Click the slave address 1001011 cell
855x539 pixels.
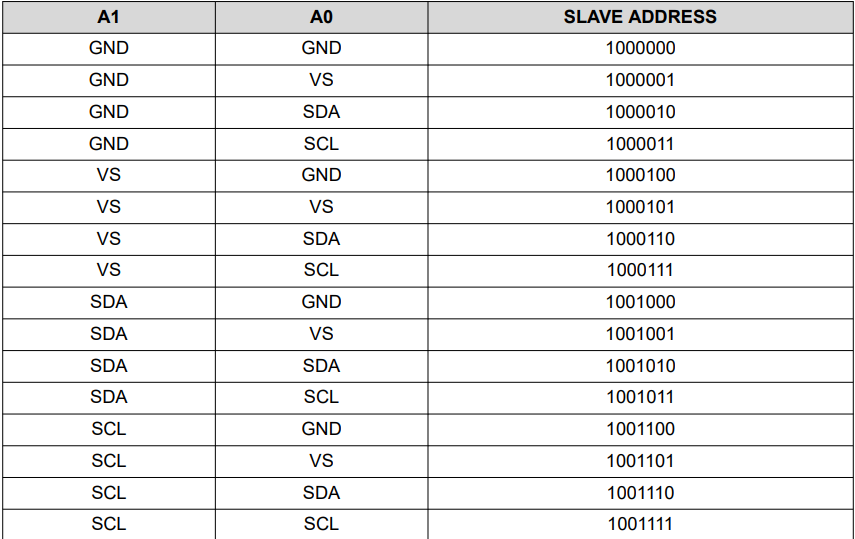(x=640, y=397)
